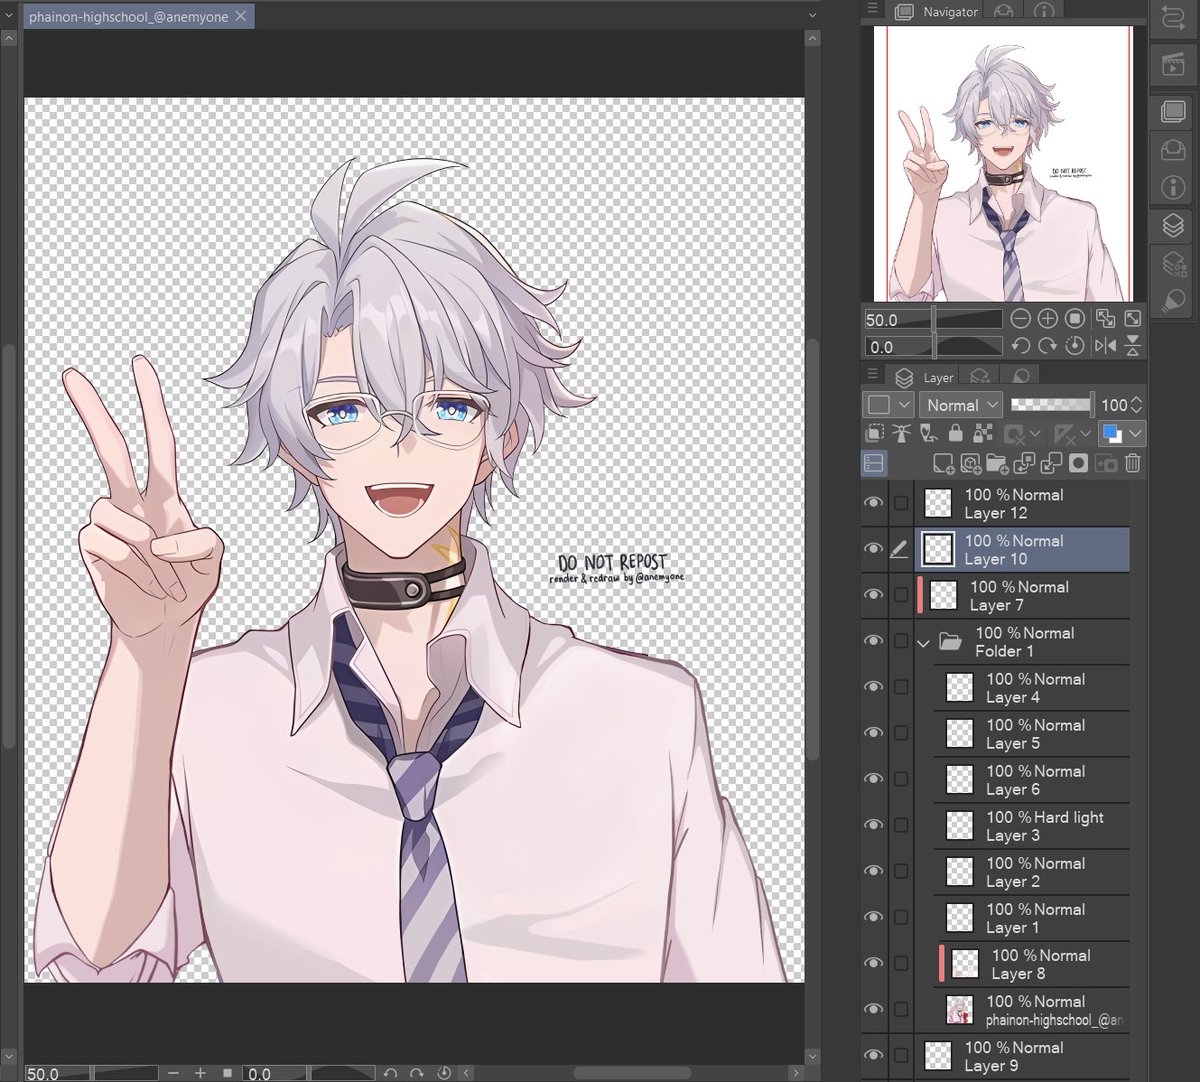
Task: Hide visibility of Layer 12
Action: (x=874, y=503)
